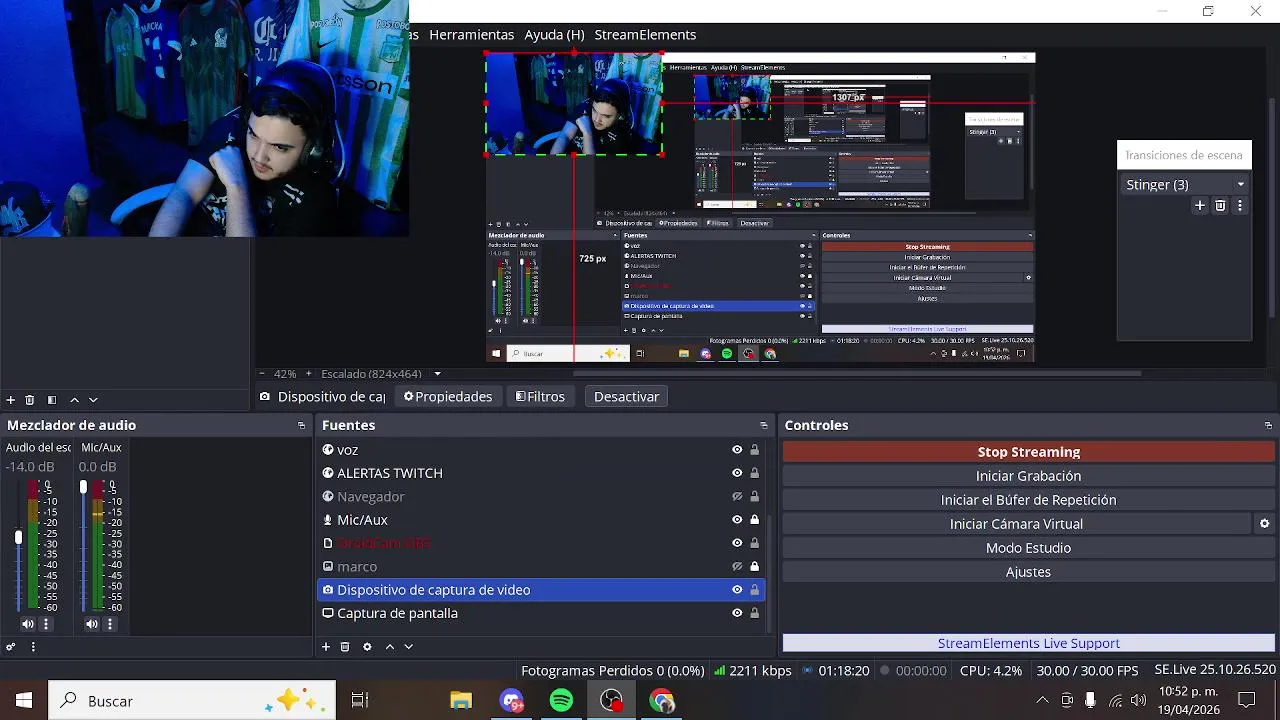Show the hidden Navegador source
Image resolution: width=1280 pixels, height=720 pixels.
point(737,497)
